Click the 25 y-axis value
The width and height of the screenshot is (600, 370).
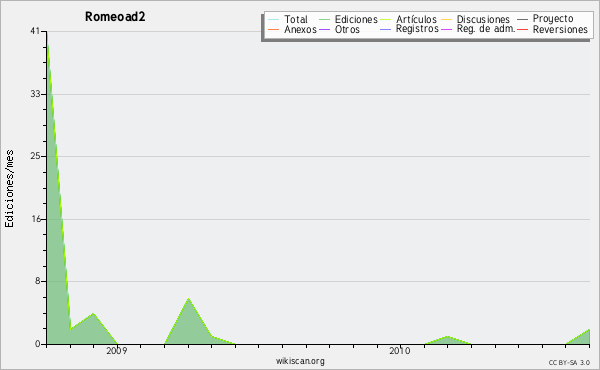35,156
